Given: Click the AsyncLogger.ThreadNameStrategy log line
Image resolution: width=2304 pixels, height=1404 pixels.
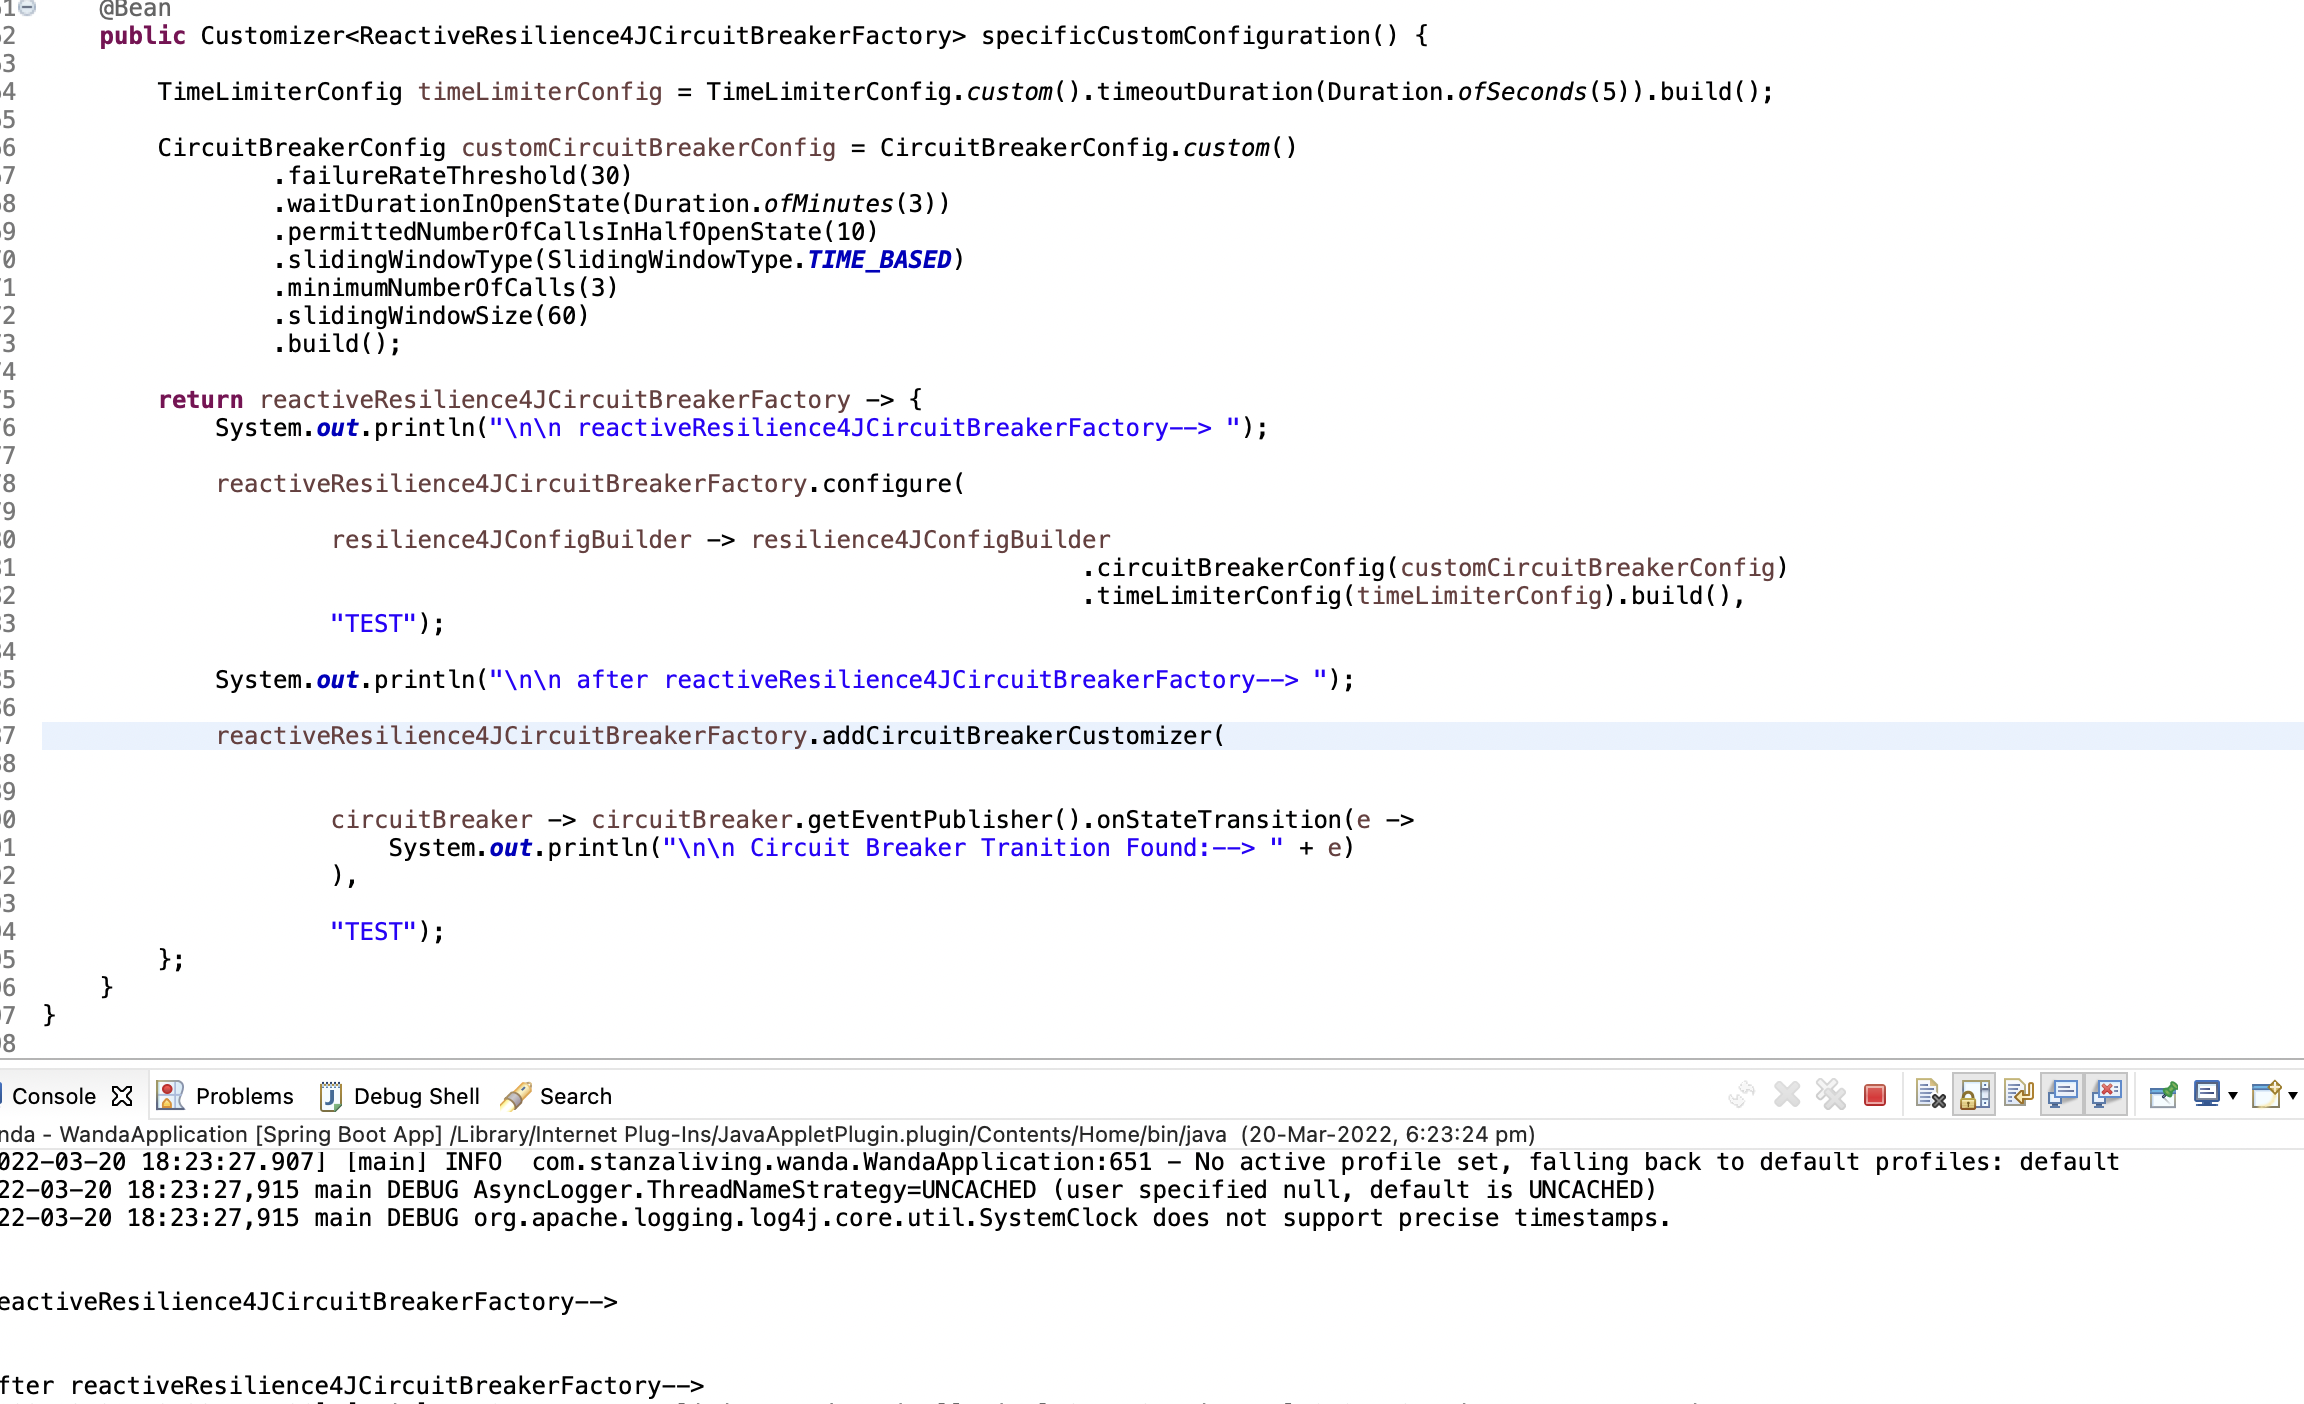Looking at the screenshot, I should 828,1190.
